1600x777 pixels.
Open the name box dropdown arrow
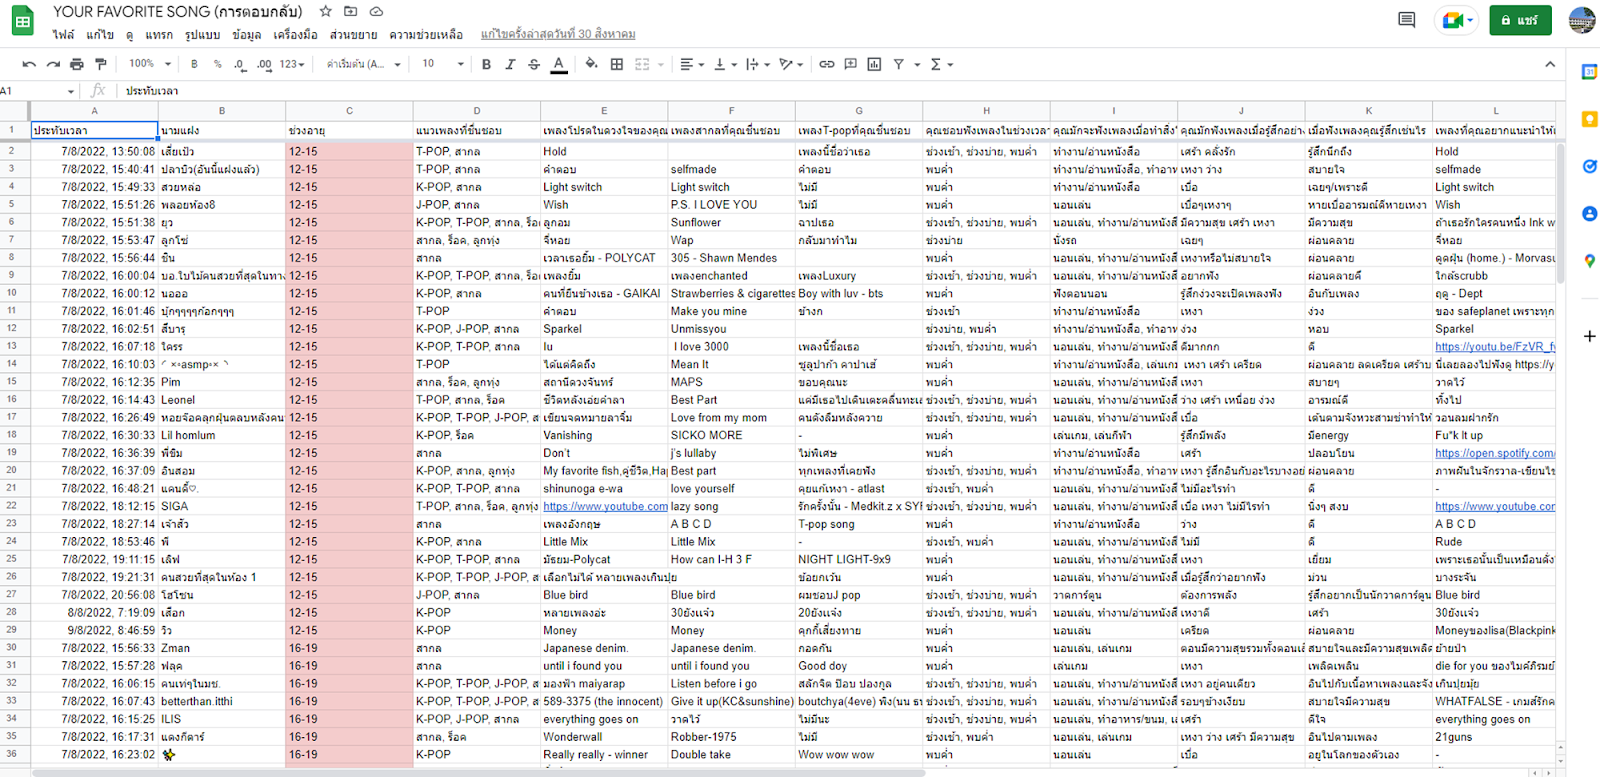point(71,91)
